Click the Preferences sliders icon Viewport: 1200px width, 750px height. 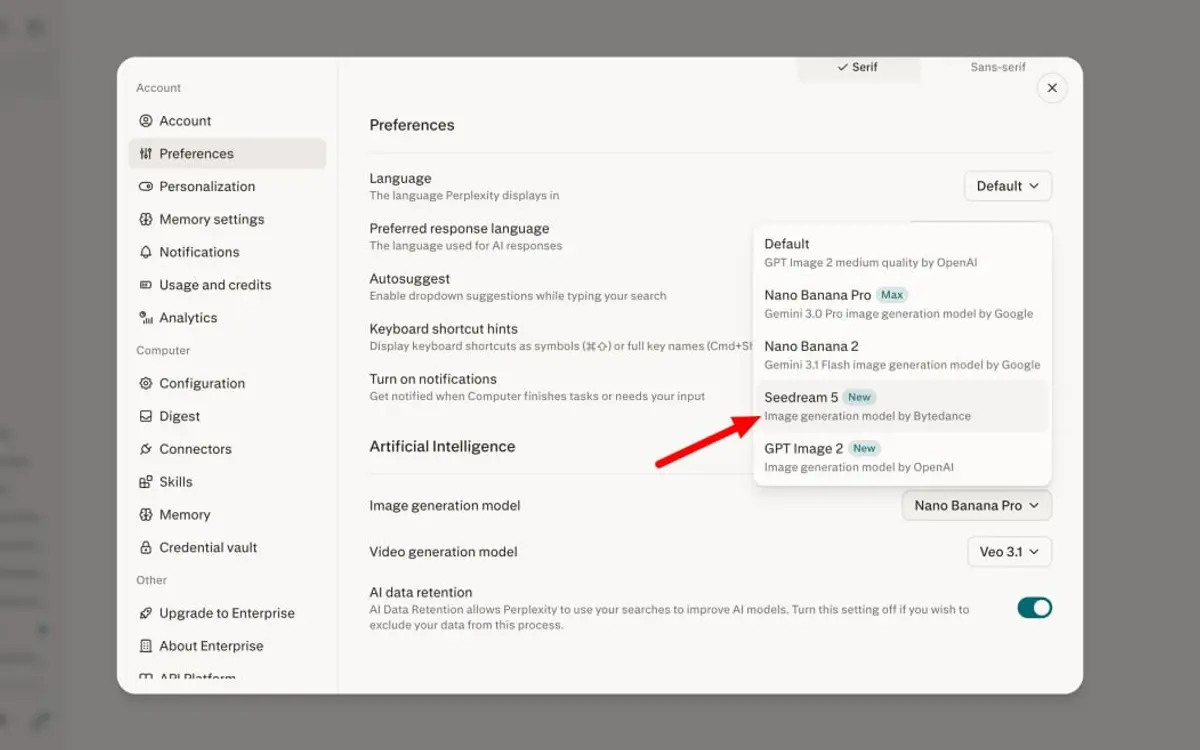[x=146, y=154]
